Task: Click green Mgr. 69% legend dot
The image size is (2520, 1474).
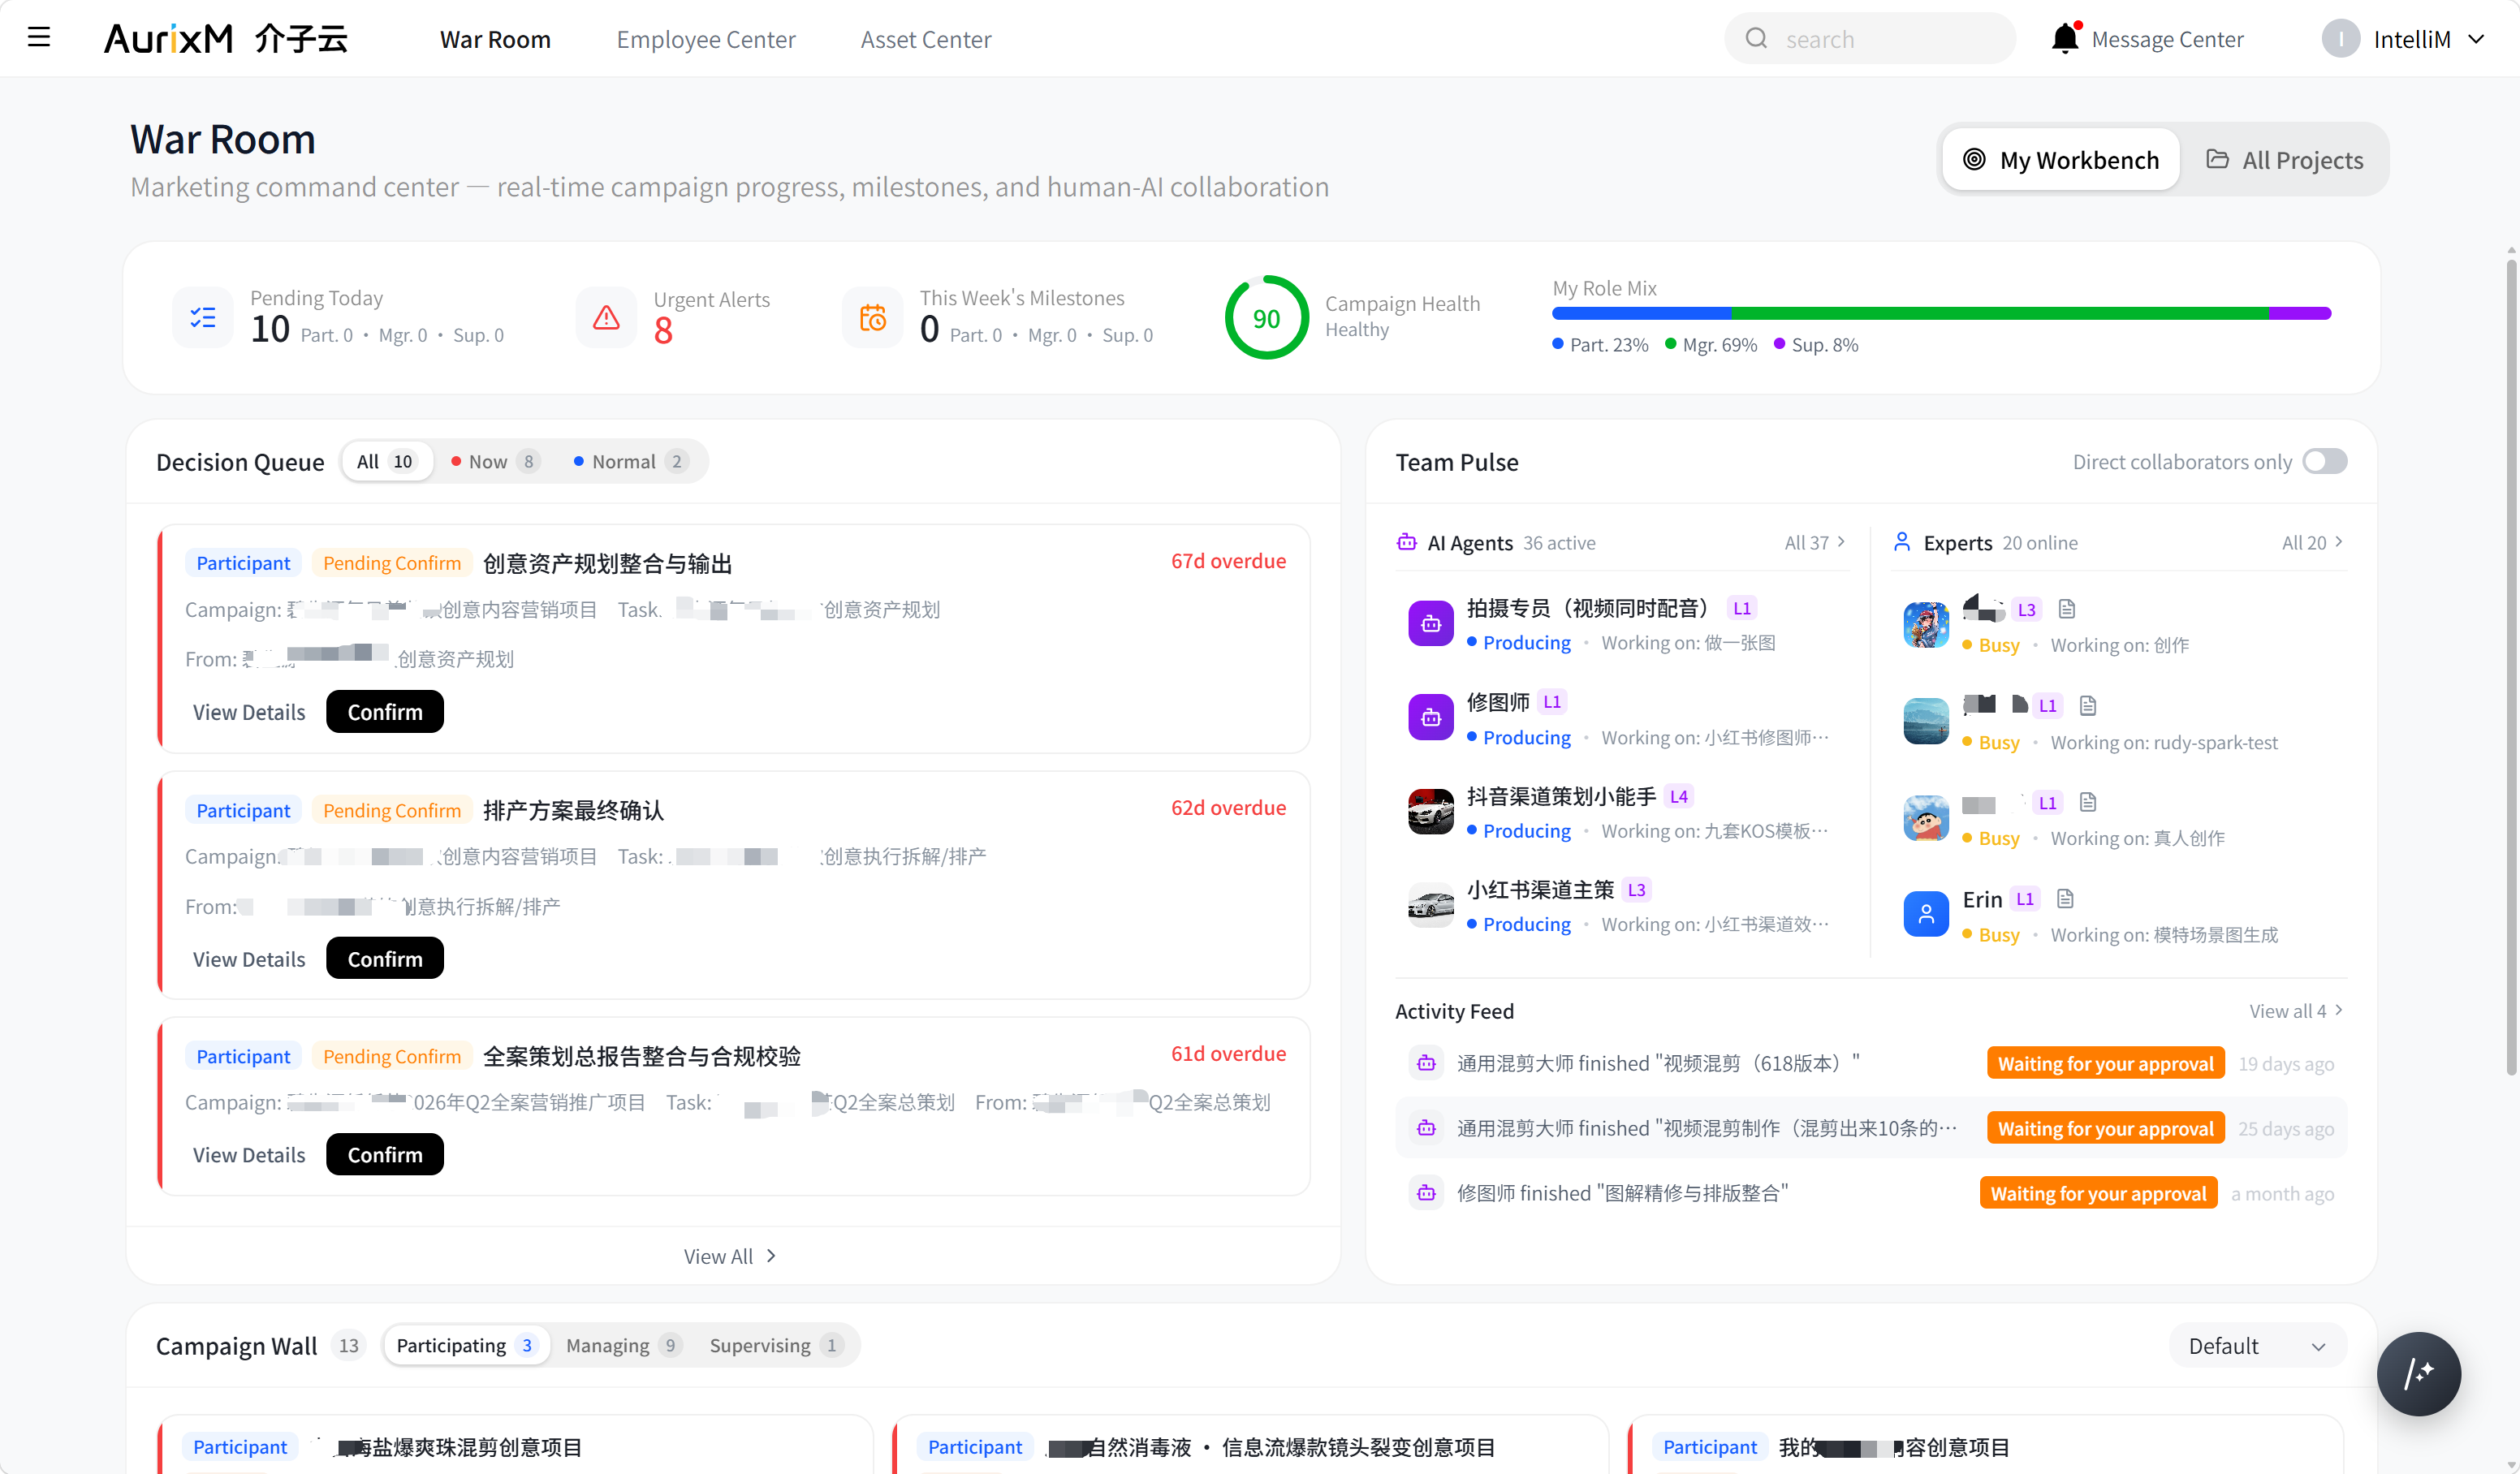Action: click(x=1670, y=344)
